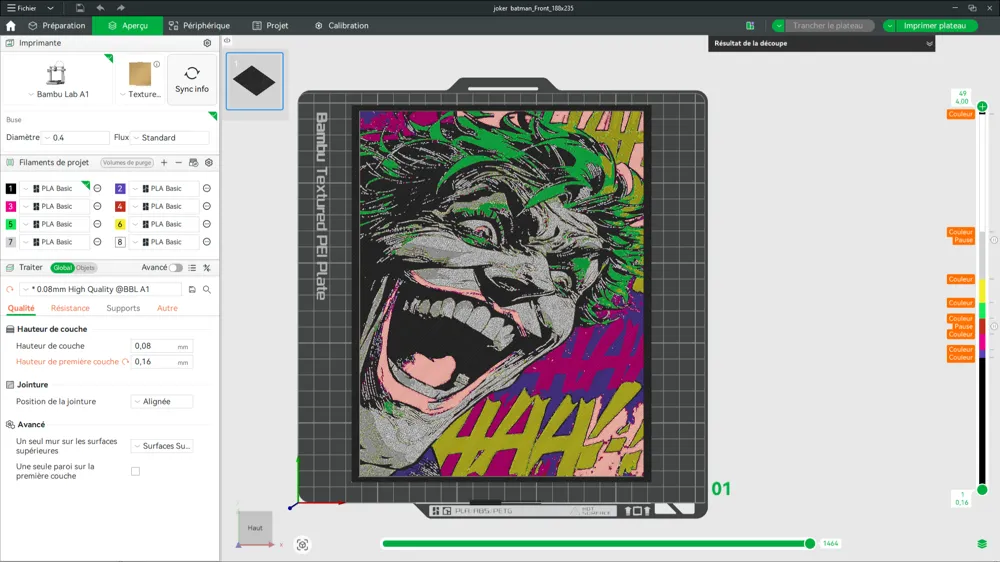This screenshot has height=562, width=1000.
Task: Click the first layer height 0,16 field
Action: [161, 362]
